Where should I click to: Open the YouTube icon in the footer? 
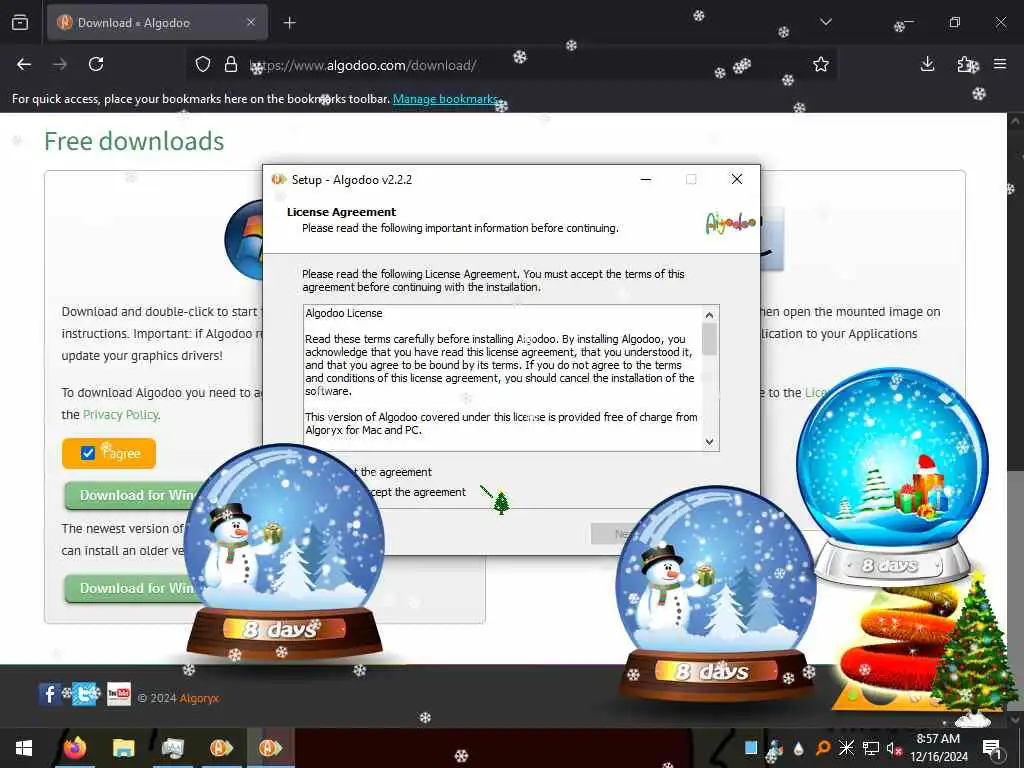pos(119,694)
